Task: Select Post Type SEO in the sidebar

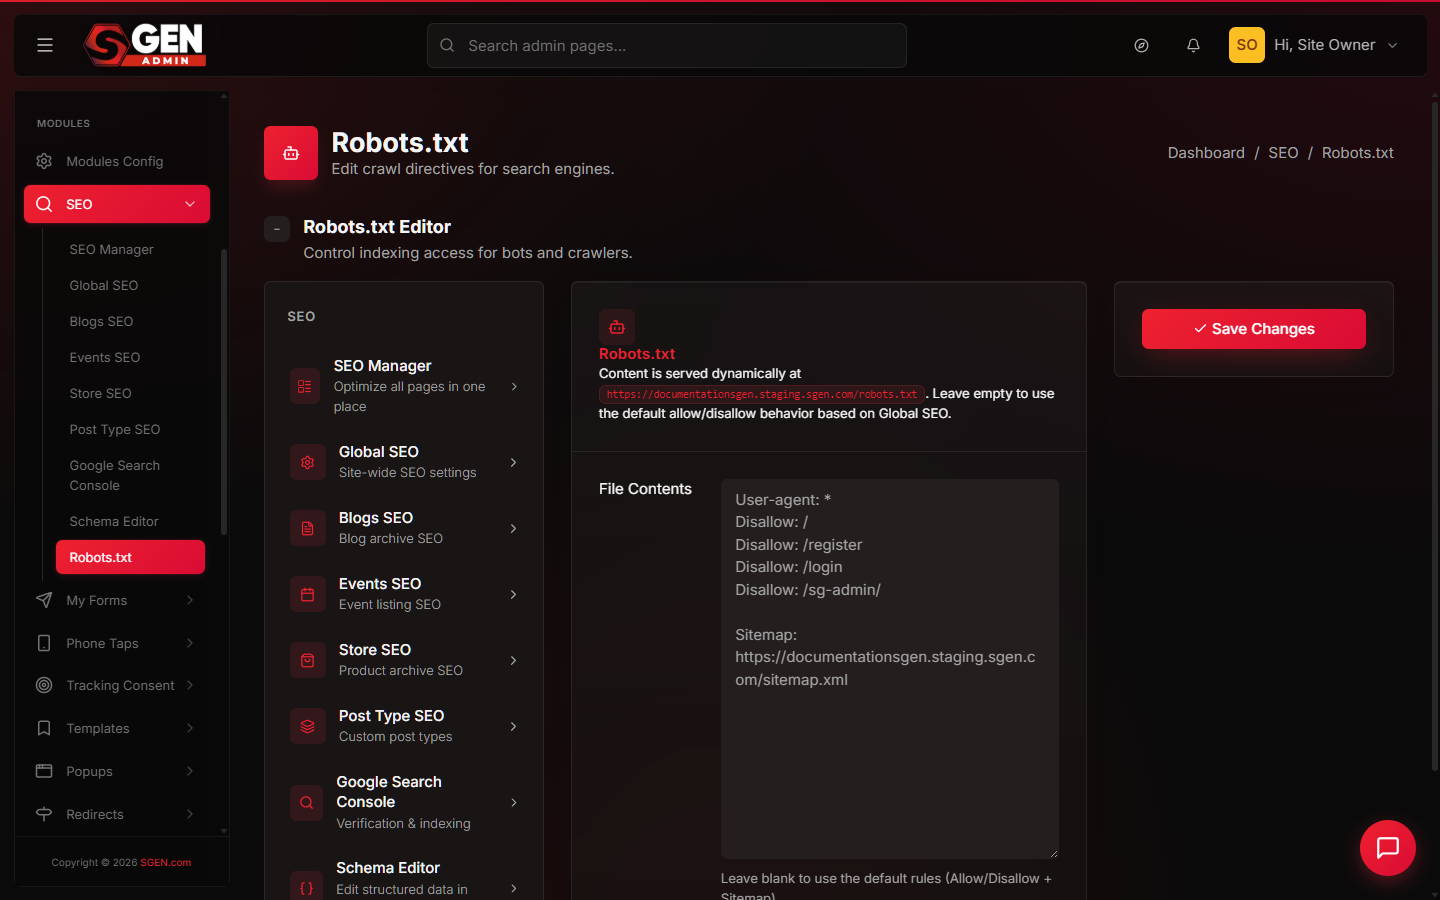Action: point(115,429)
